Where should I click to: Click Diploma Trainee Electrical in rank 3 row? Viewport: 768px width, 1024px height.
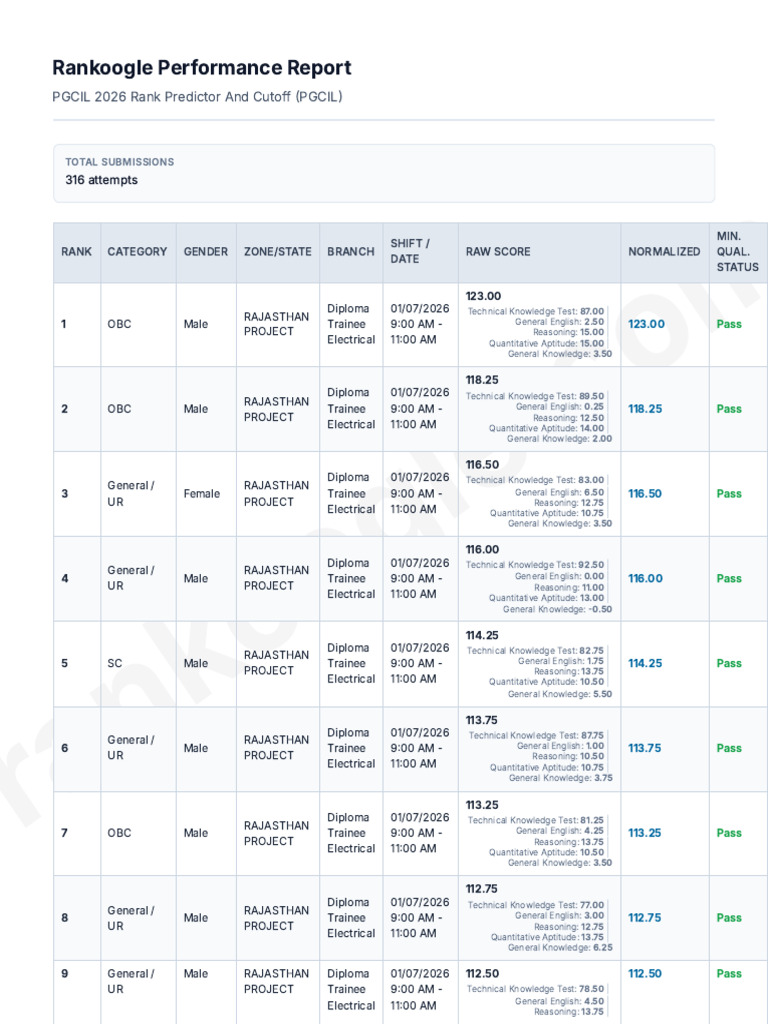click(351, 494)
